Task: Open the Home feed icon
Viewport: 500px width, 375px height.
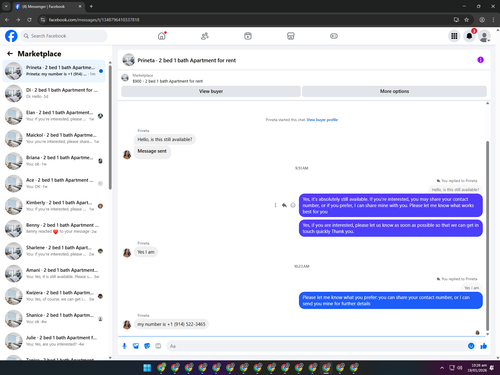Action: click(x=162, y=36)
